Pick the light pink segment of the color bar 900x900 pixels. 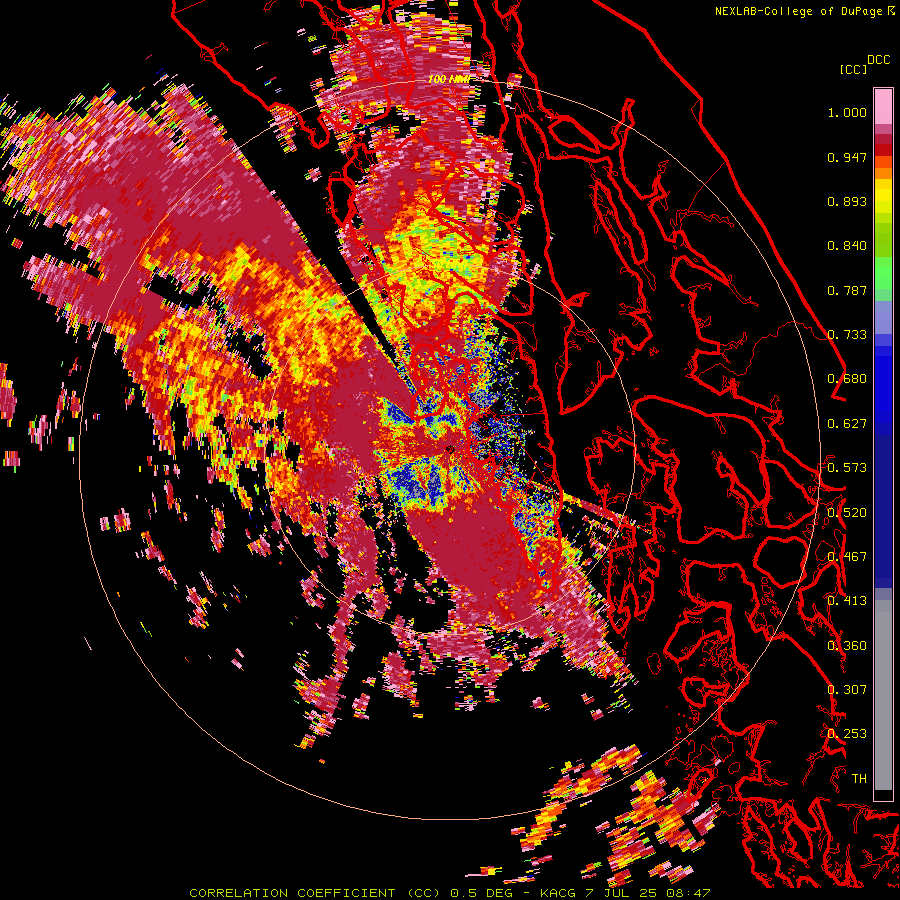pos(883,107)
